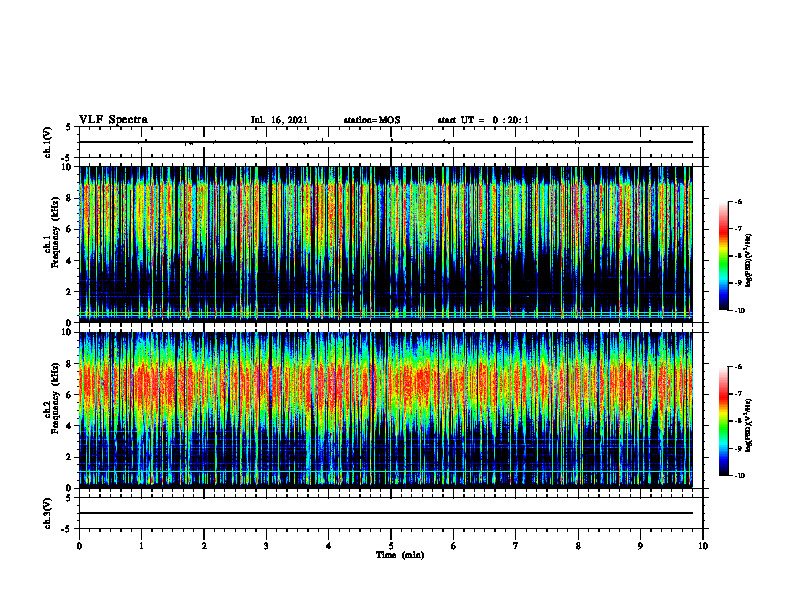Click the 2 kHz tick on ch.2 frequency axis

point(70,457)
